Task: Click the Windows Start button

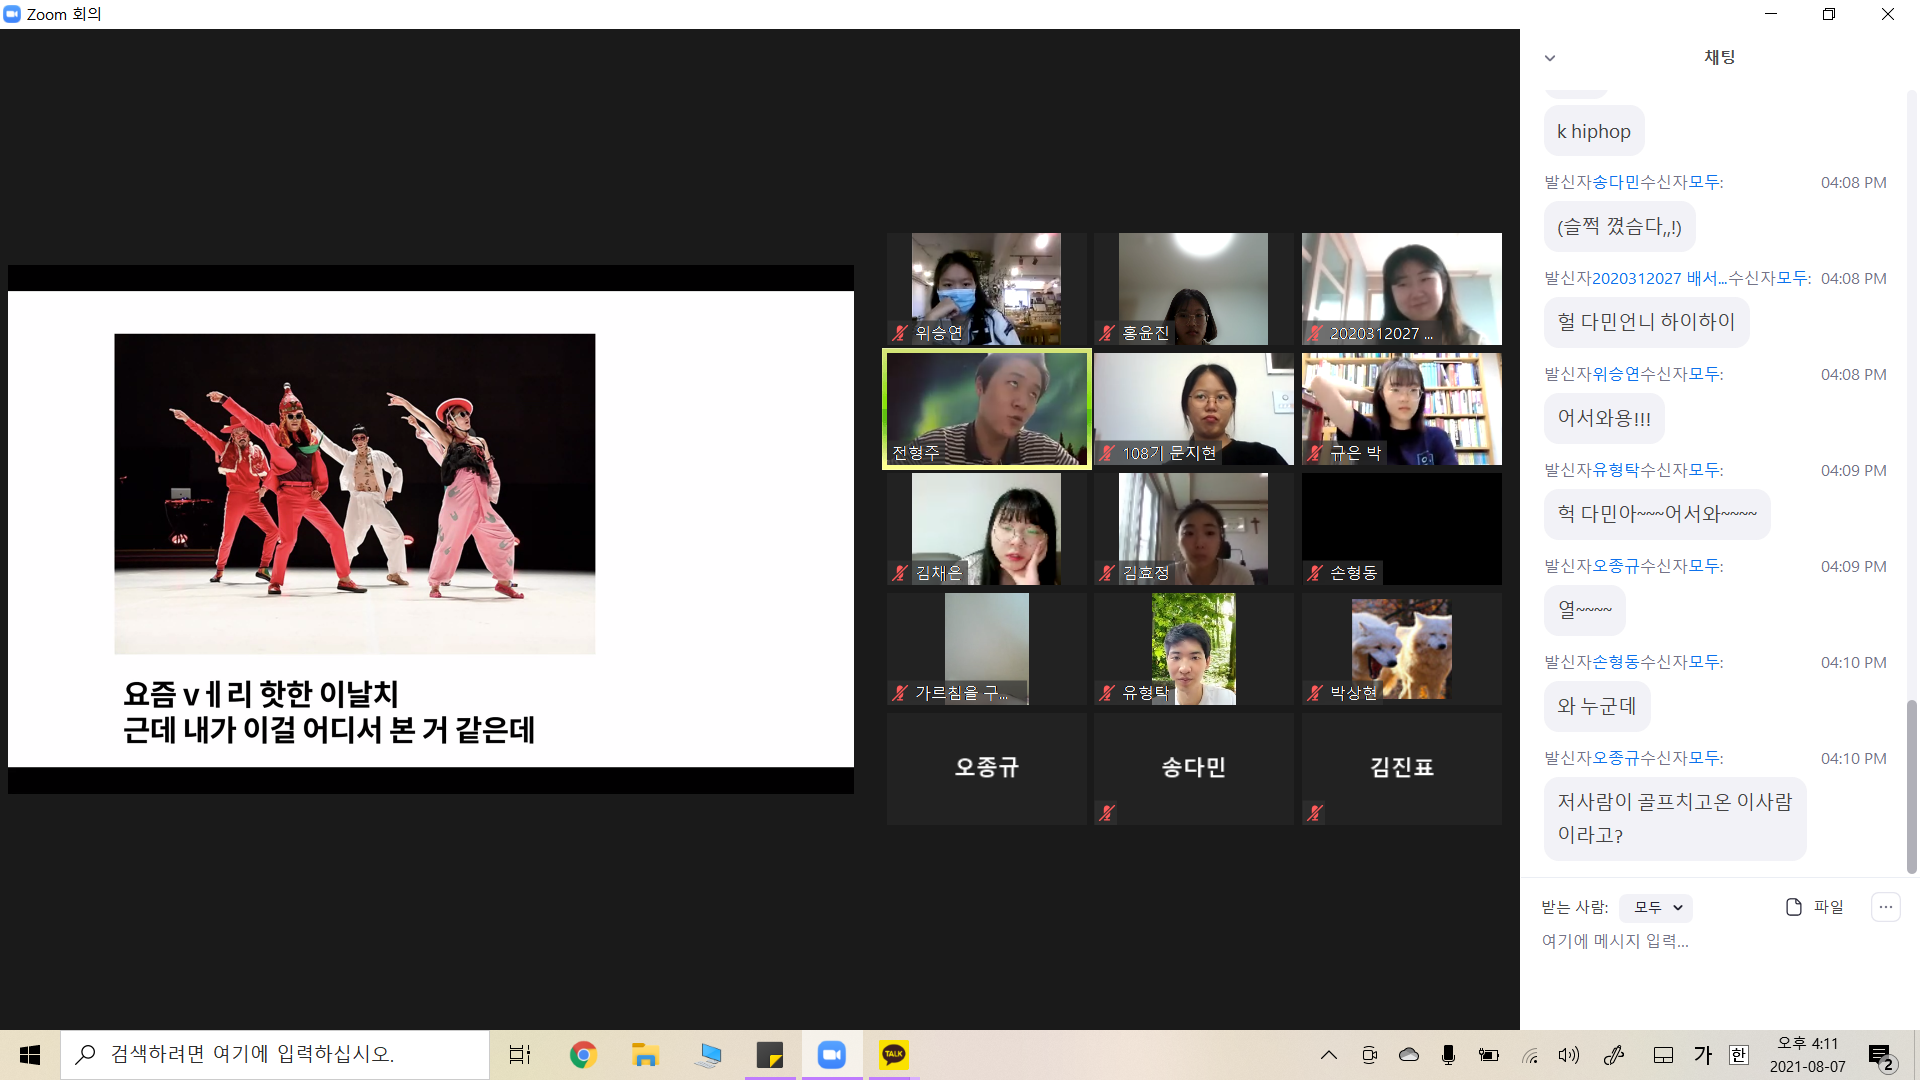Action: click(30, 1055)
